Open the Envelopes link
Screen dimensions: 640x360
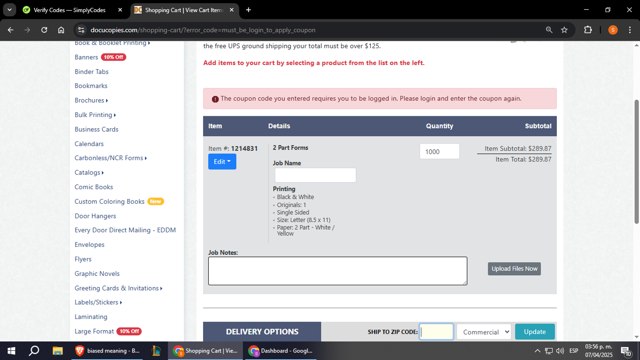[89, 245]
